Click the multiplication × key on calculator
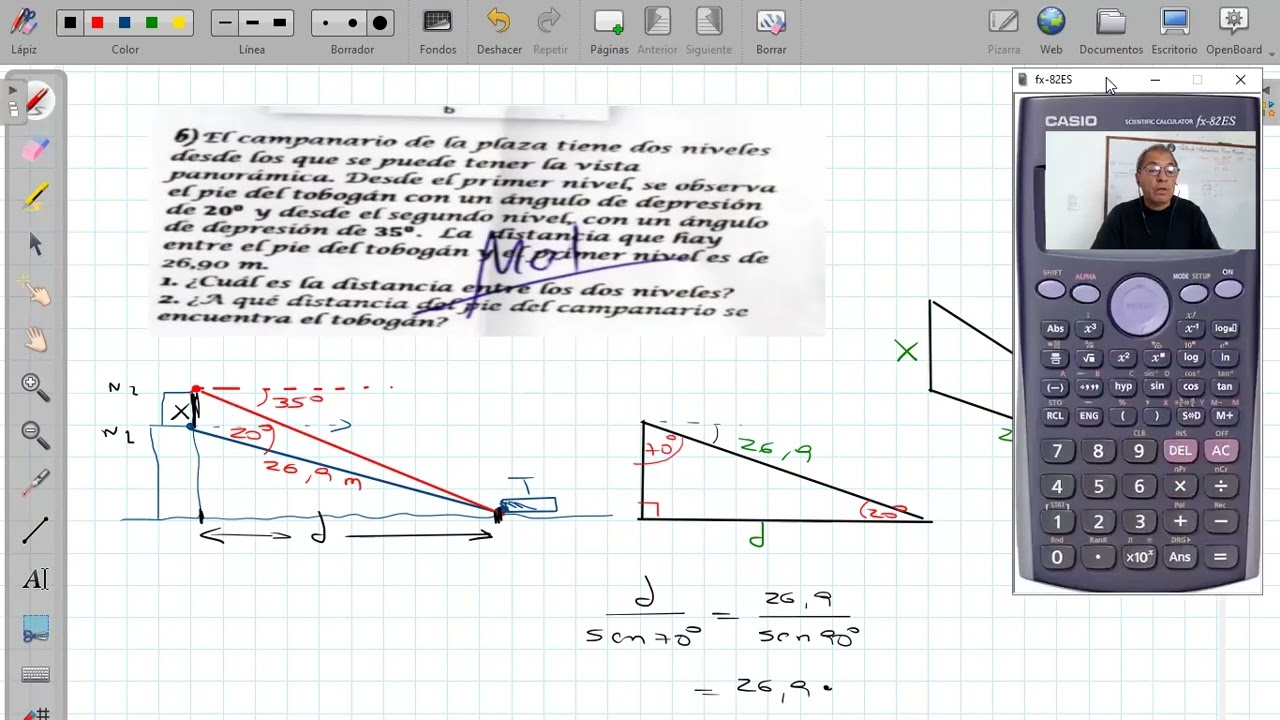Image resolution: width=1280 pixels, height=720 pixels. (x=1180, y=486)
